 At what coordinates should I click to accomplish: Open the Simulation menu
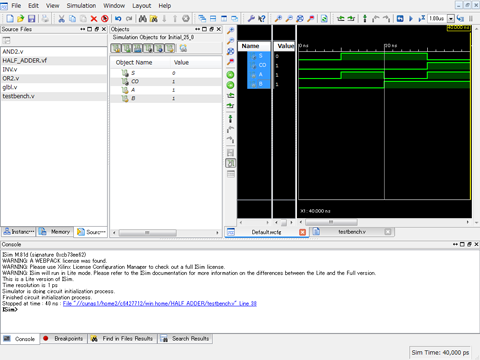click(81, 6)
